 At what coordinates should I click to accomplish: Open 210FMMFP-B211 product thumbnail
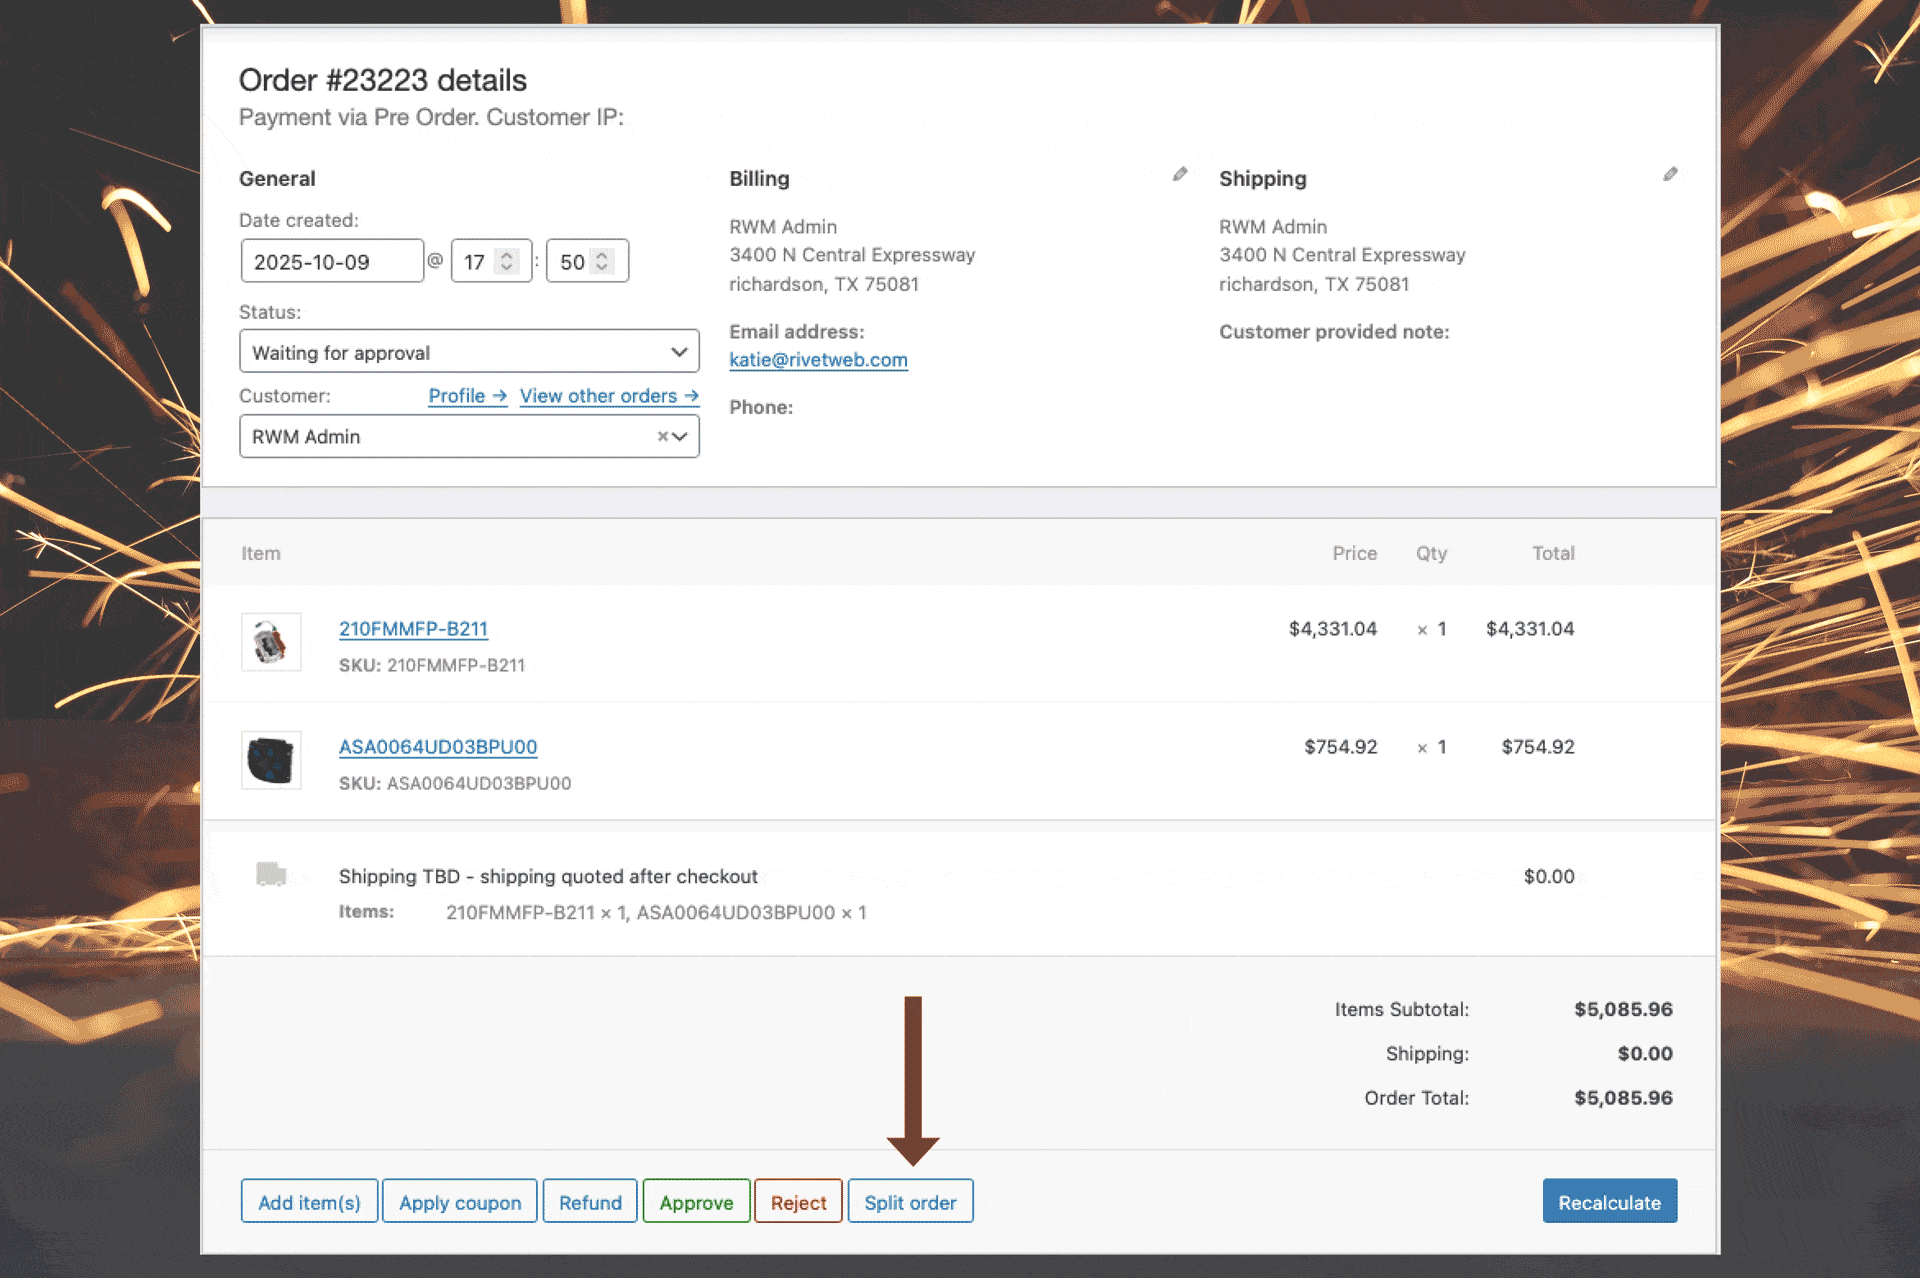(271, 641)
